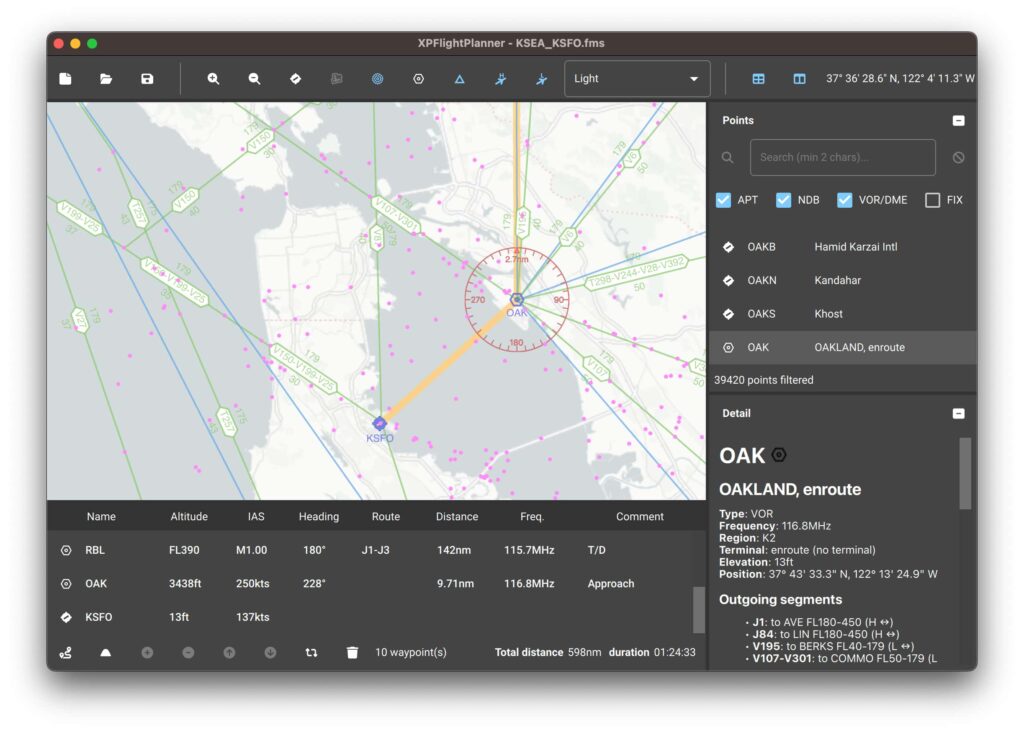Save the flight plan with disk icon
The width and height of the screenshot is (1024, 733).
coord(147,79)
